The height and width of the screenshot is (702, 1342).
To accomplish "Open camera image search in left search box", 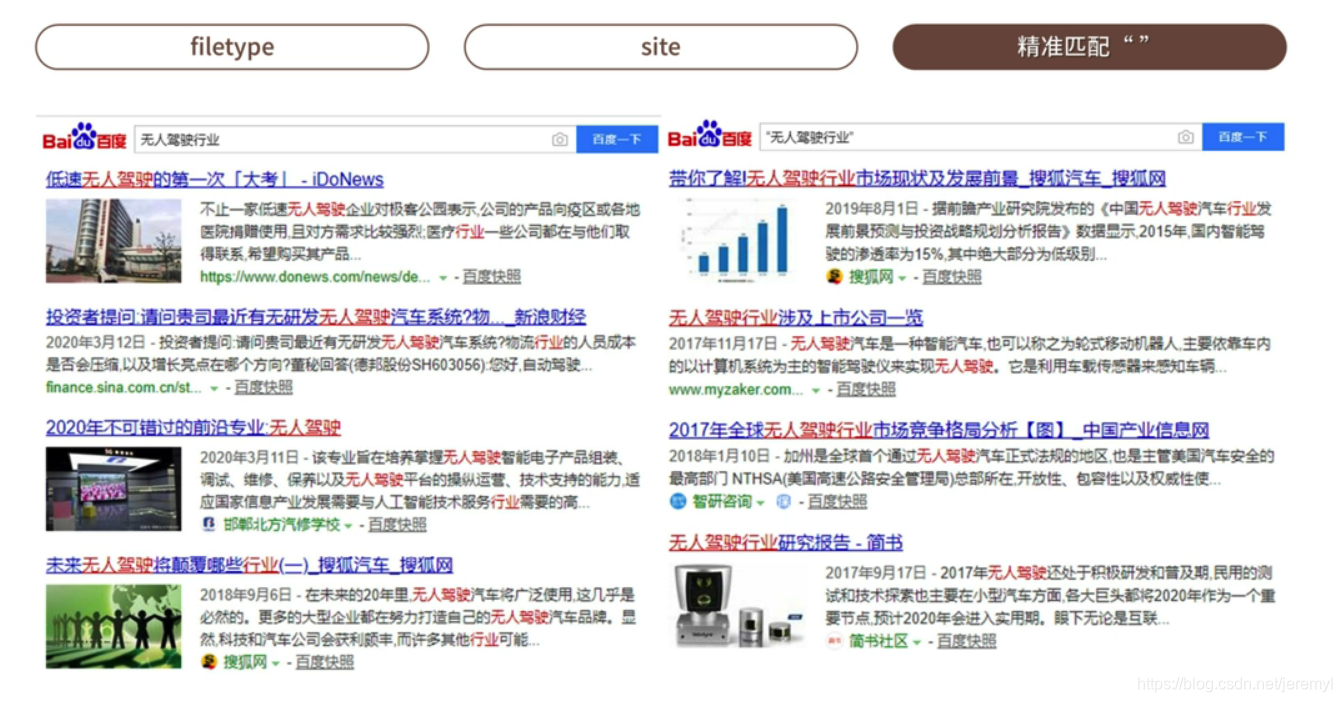I will click(560, 139).
